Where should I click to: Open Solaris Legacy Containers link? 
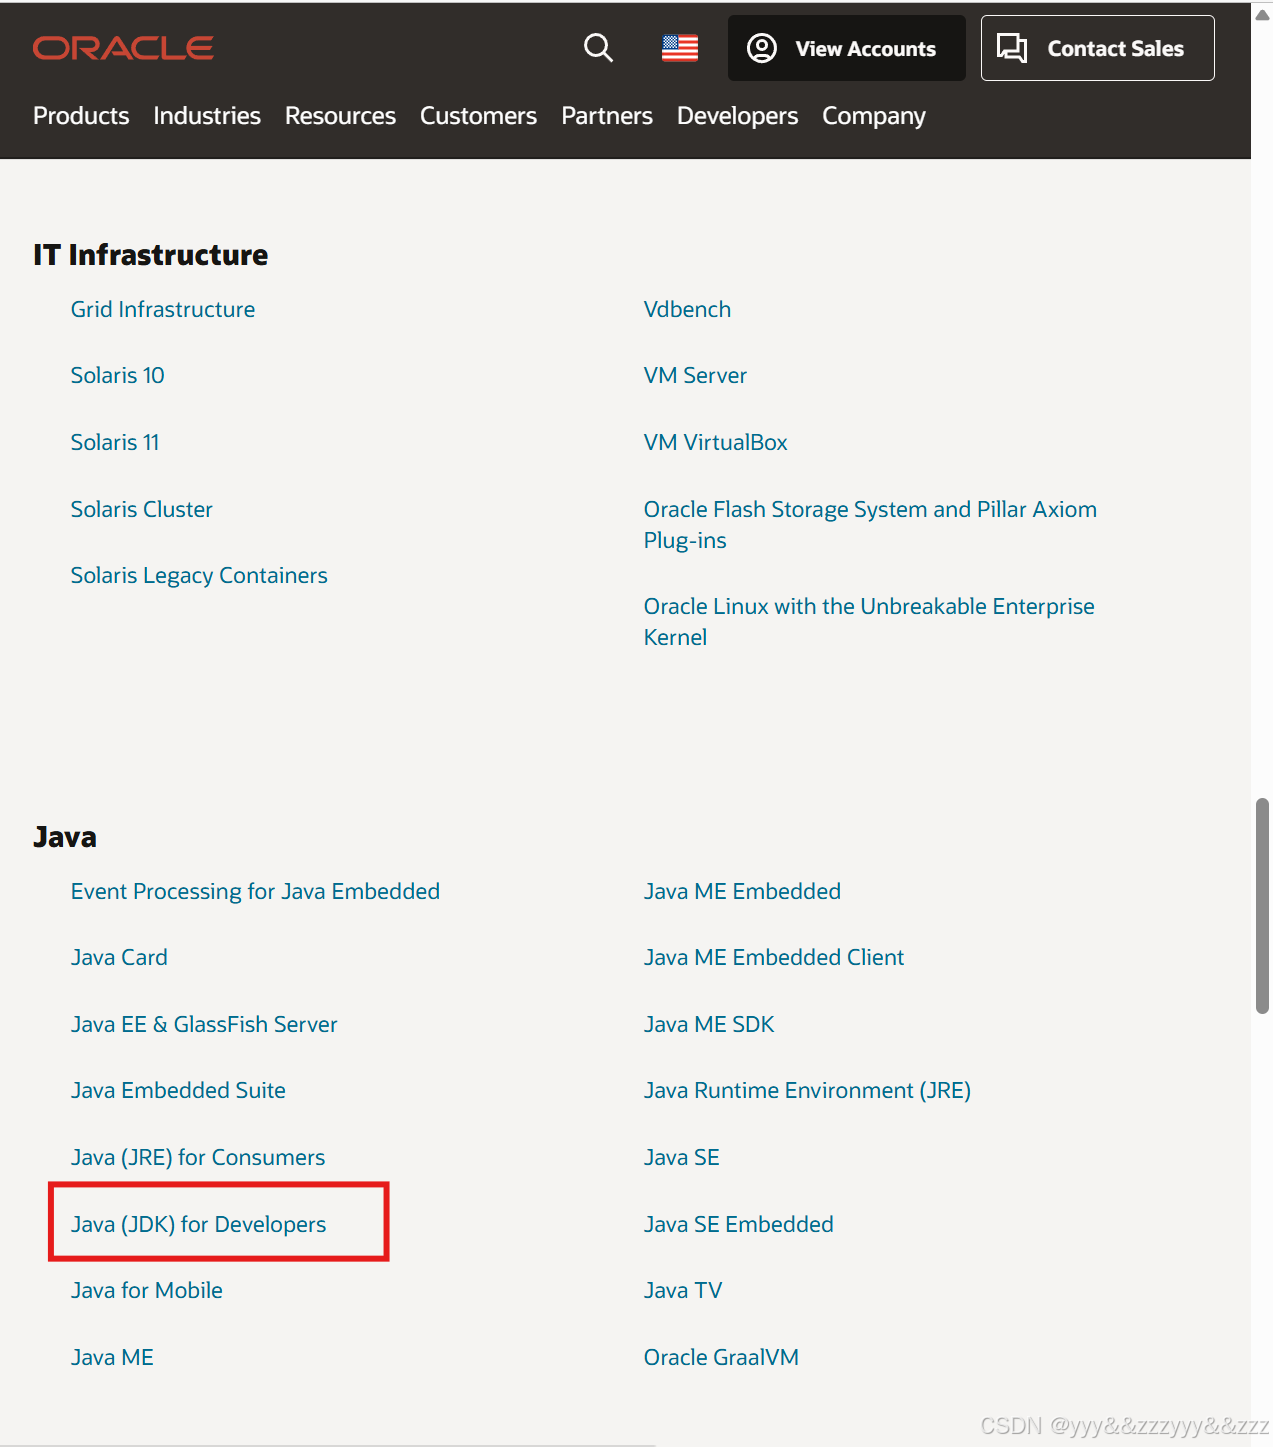pos(199,575)
